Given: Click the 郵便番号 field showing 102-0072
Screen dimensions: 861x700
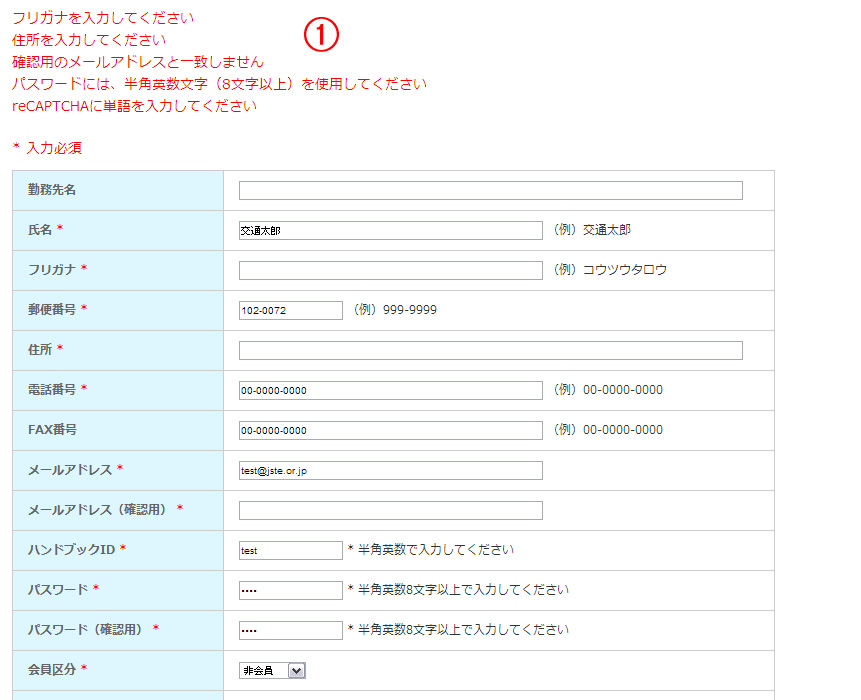Looking at the screenshot, I should click(290, 310).
